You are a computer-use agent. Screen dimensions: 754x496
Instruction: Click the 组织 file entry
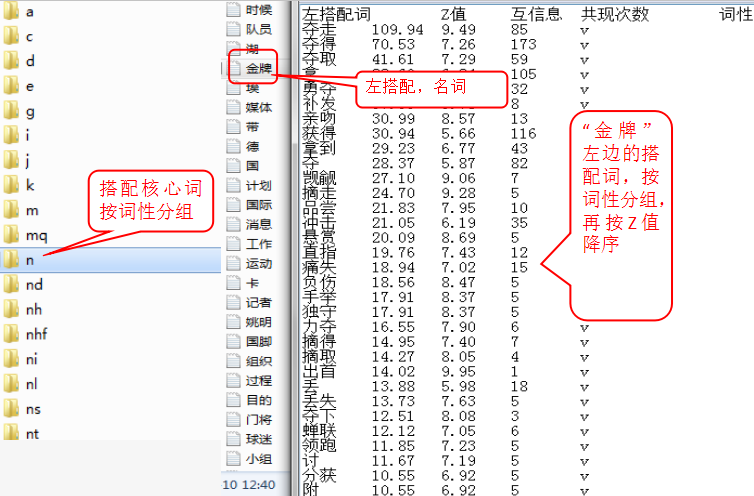point(250,361)
